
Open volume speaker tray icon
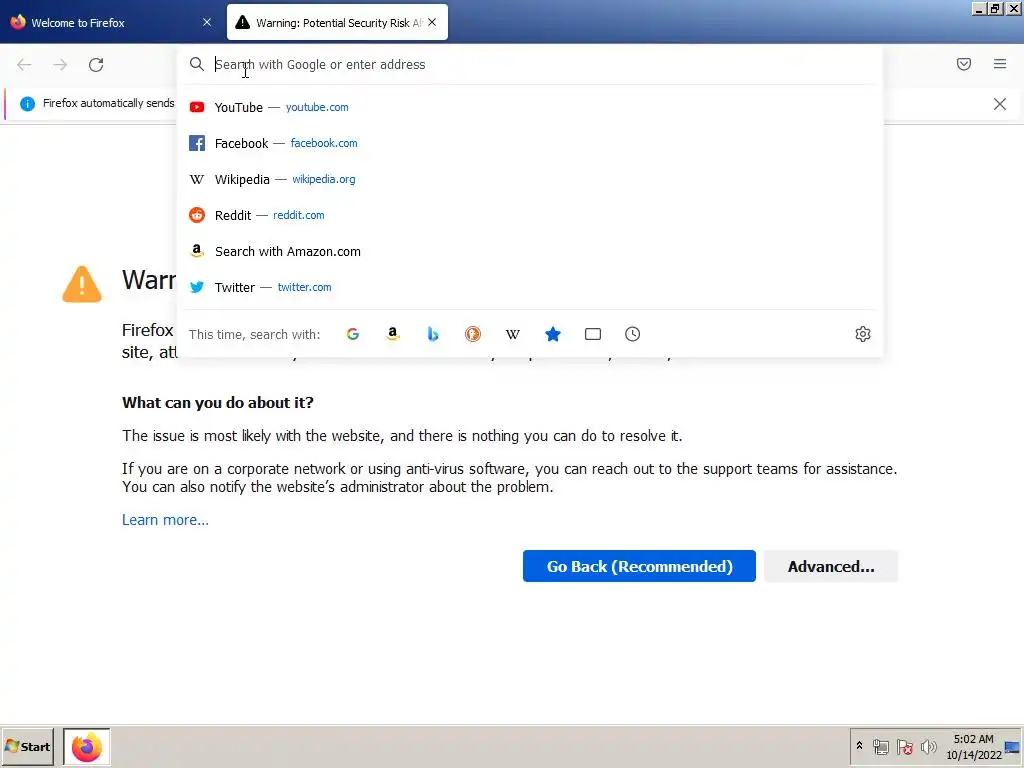pos(928,746)
